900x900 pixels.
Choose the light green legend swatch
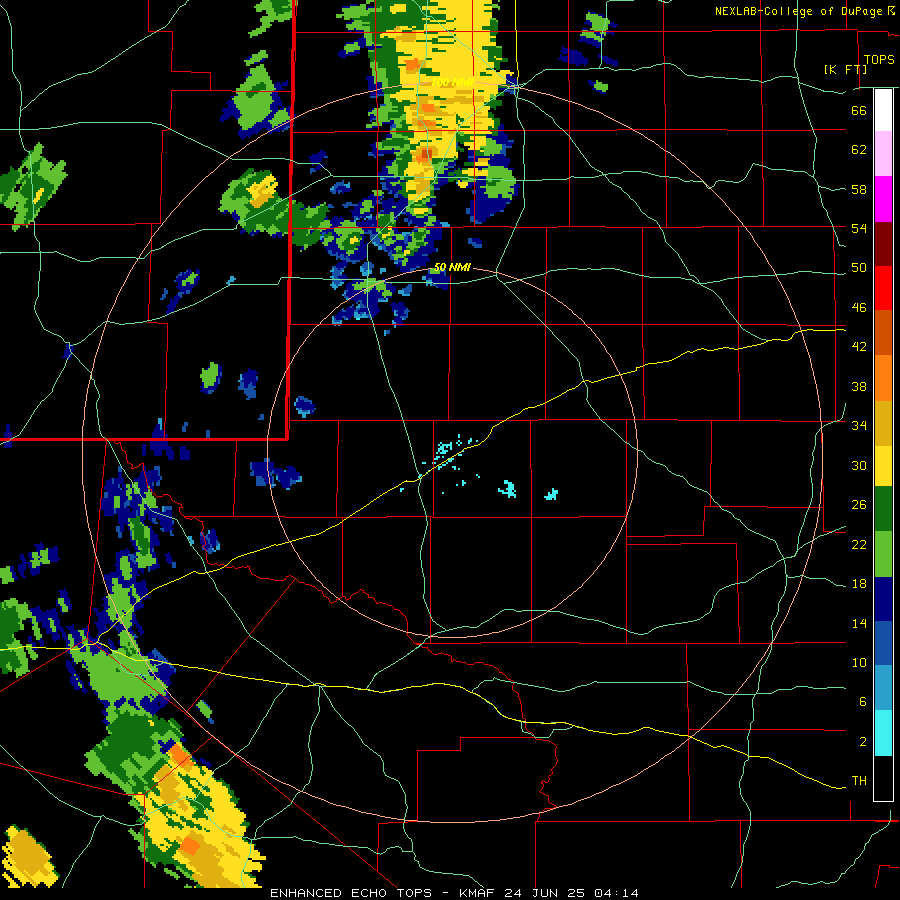[x=883, y=554]
